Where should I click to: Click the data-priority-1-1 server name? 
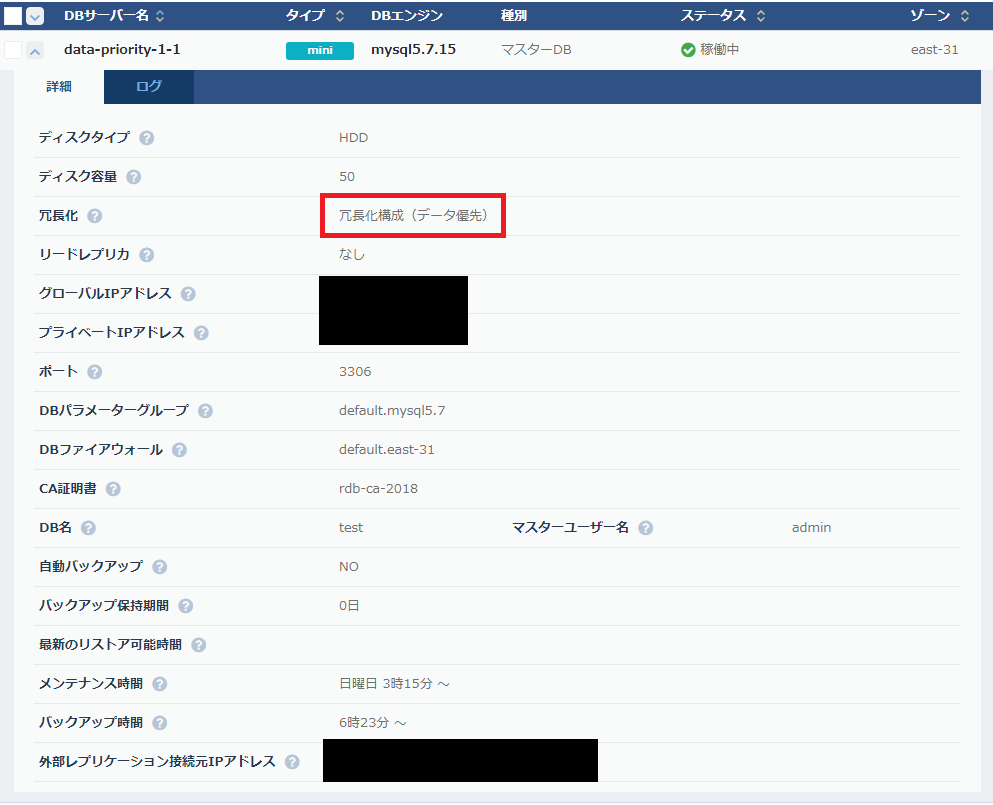tap(122, 49)
